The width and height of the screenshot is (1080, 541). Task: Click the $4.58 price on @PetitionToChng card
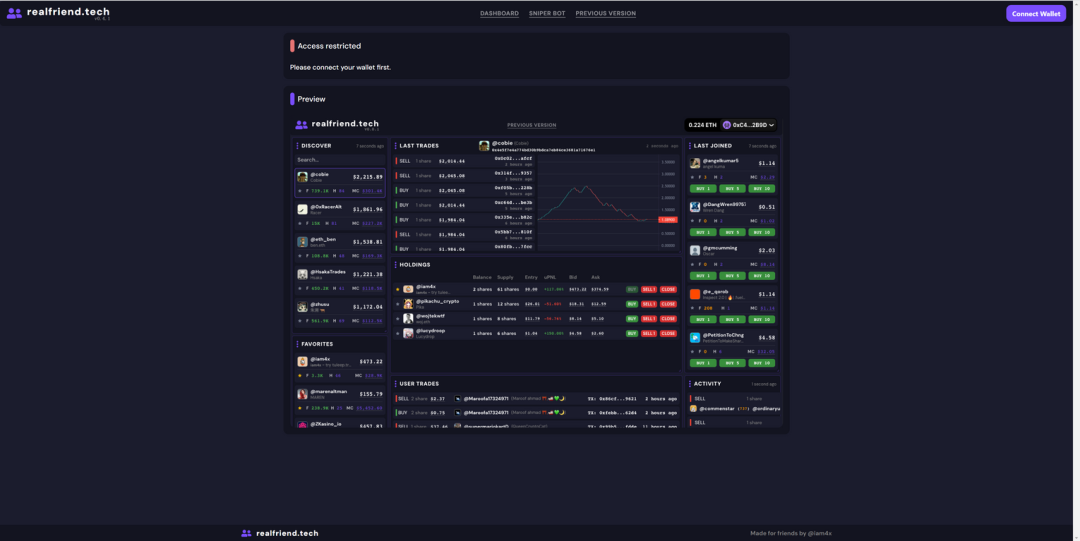tap(767, 338)
